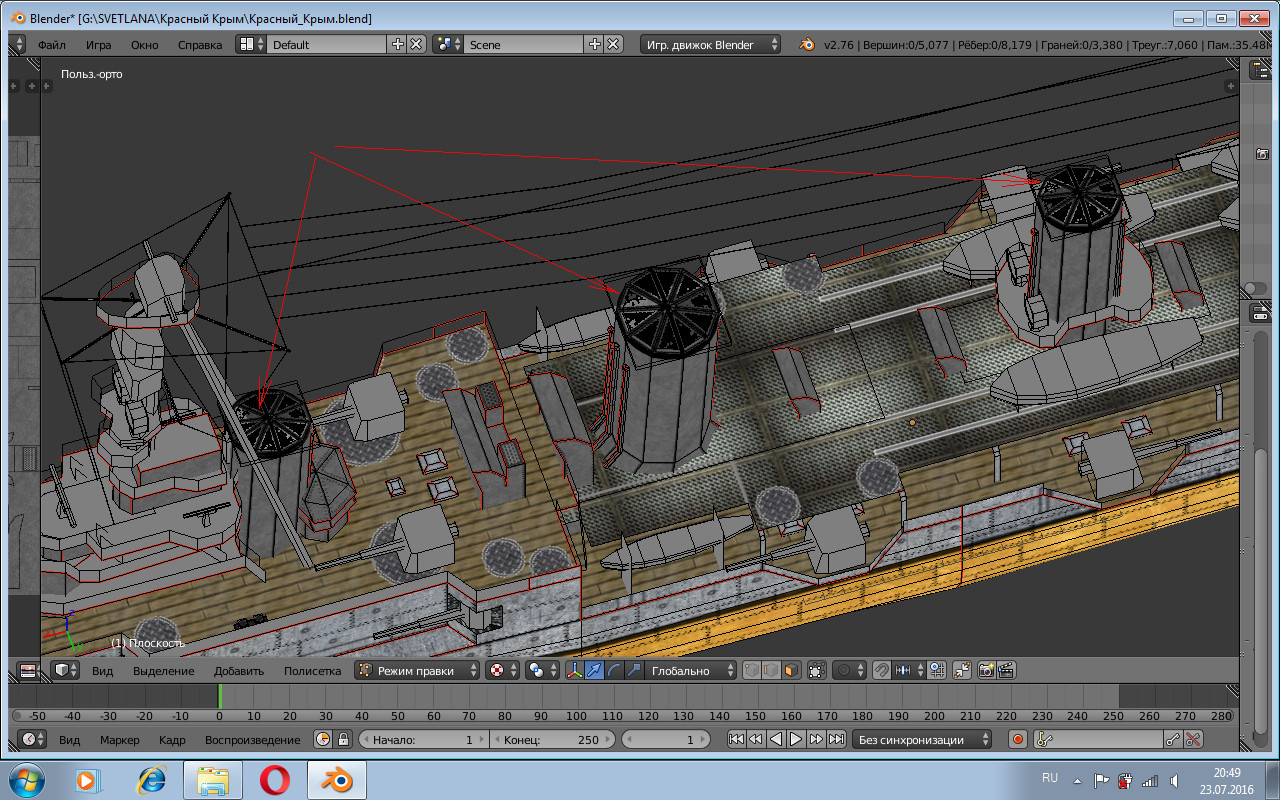
Task: Expand the Без синхронизации sync dropdown
Action: tap(922, 740)
